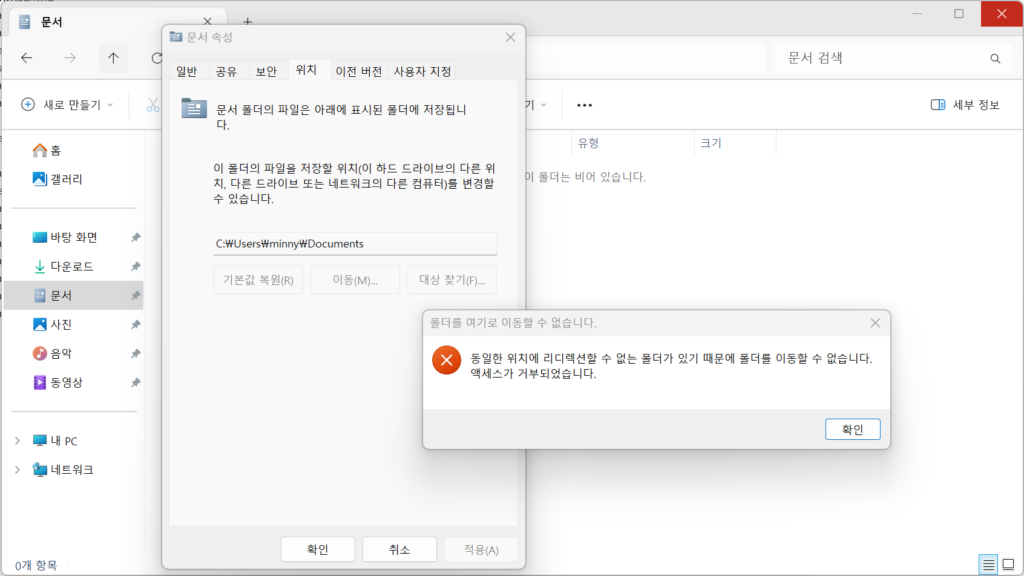This screenshot has height=576, width=1024.
Task: Click the refresh icon in Explorer
Action: point(157,57)
